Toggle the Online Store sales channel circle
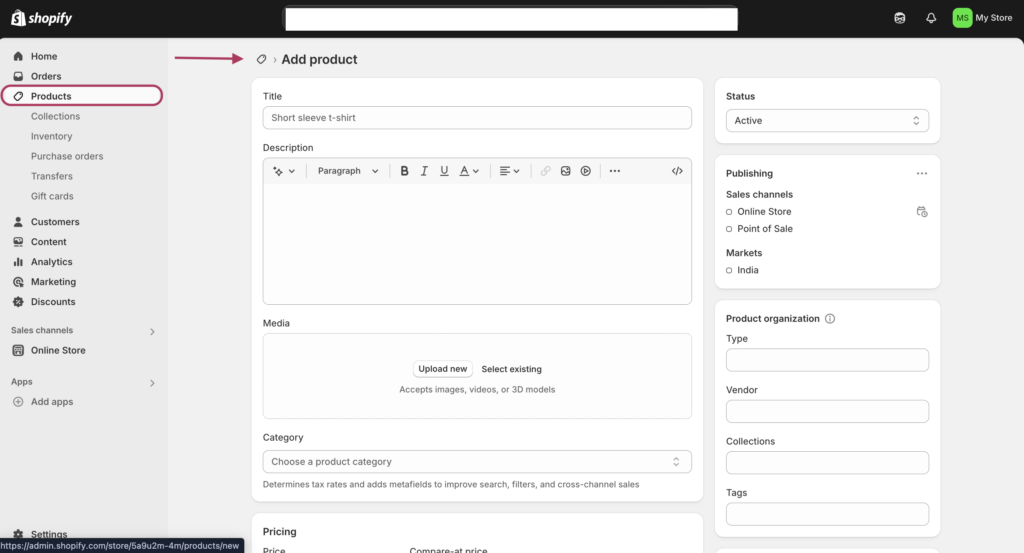The height and width of the screenshot is (553, 1024). point(729,212)
